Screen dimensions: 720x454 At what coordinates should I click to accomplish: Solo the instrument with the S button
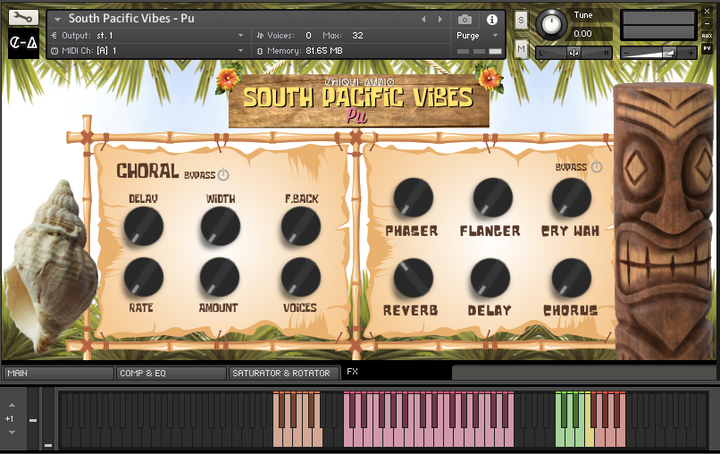(x=521, y=20)
